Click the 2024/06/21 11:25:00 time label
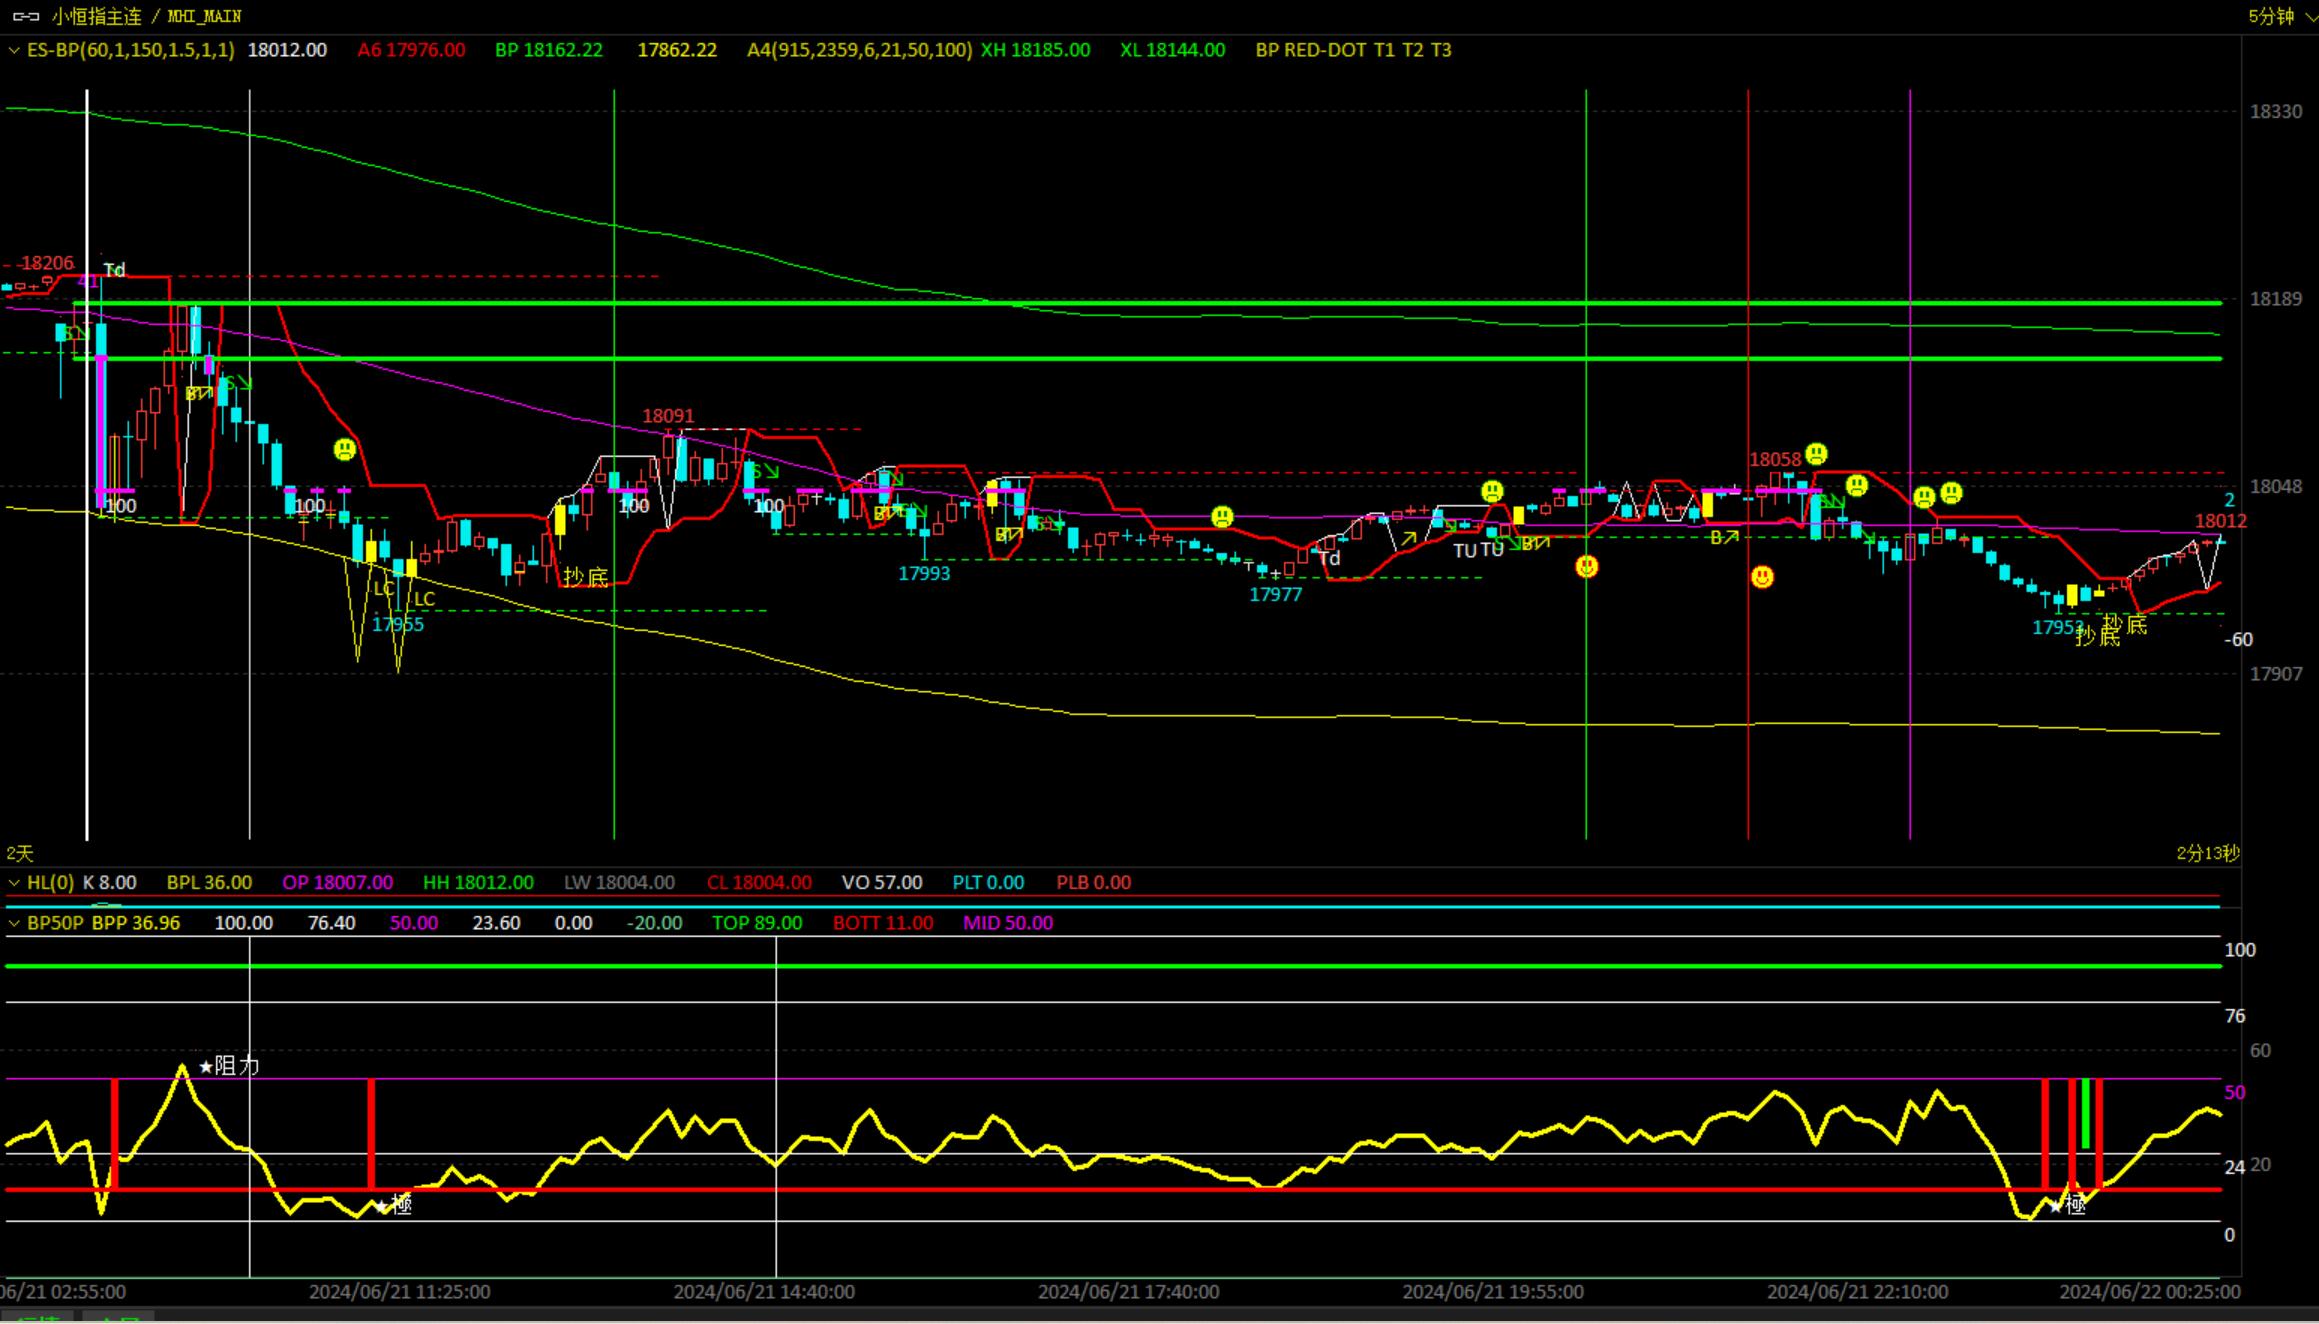The height and width of the screenshot is (1324, 2319). pyautogui.click(x=399, y=1292)
